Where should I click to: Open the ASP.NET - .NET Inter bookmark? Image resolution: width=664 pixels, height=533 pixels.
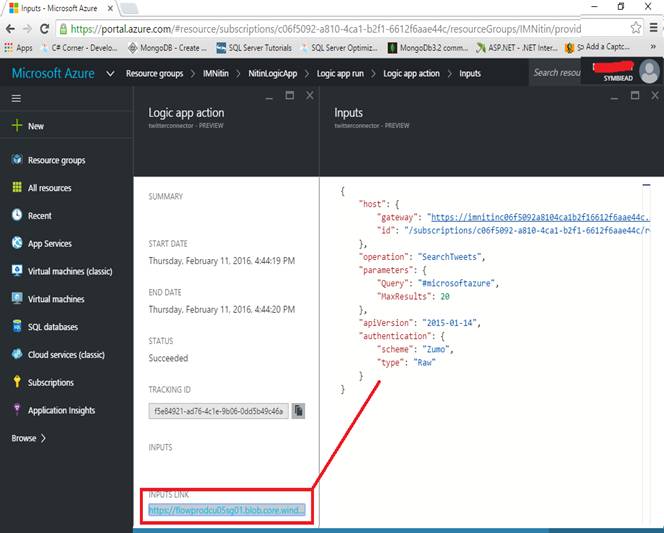point(517,48)
